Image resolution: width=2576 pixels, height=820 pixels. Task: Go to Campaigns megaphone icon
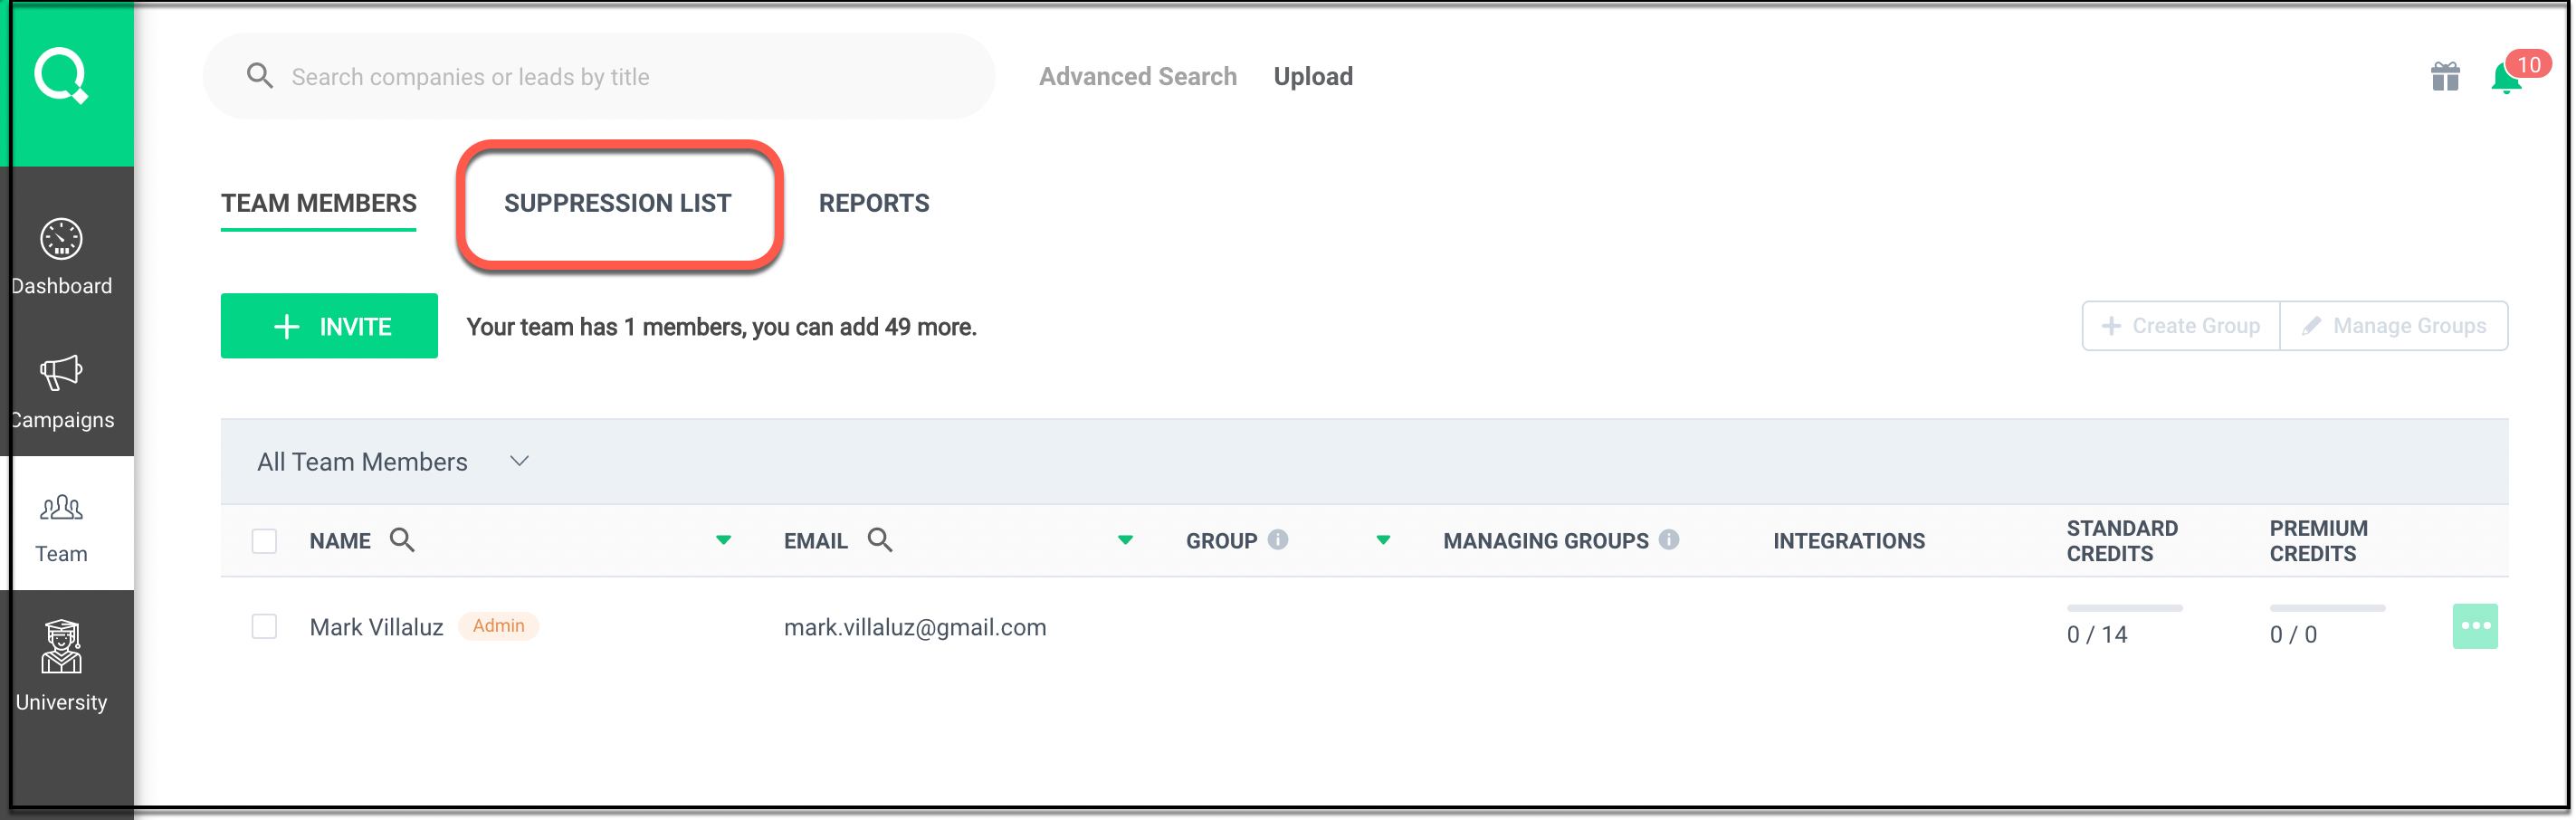click(x=61, y=374)
